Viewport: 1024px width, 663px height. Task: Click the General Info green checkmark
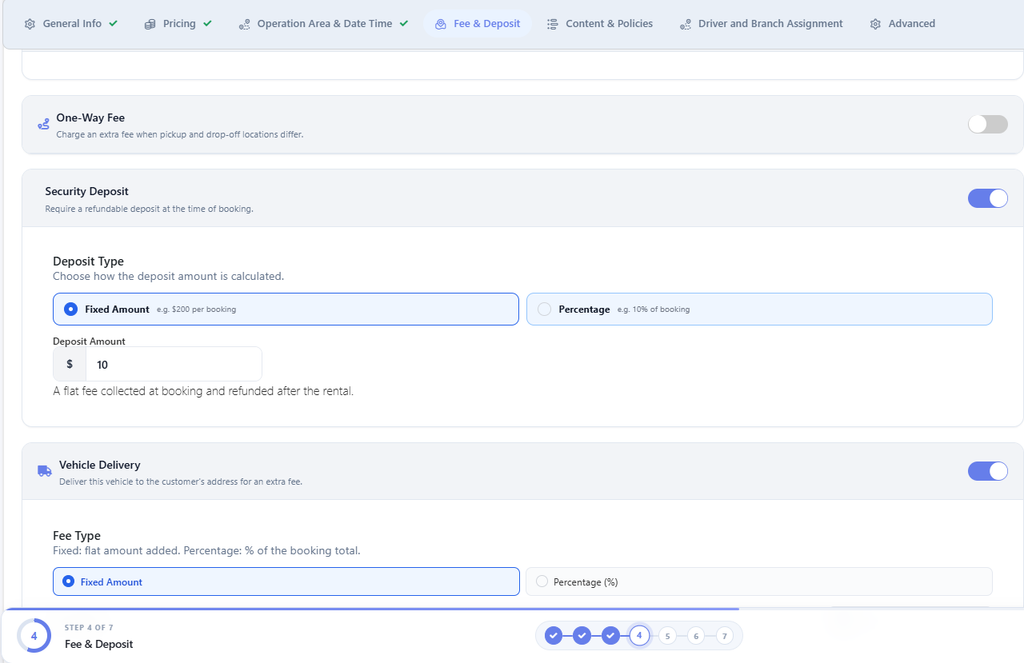(x=113, y=24)
